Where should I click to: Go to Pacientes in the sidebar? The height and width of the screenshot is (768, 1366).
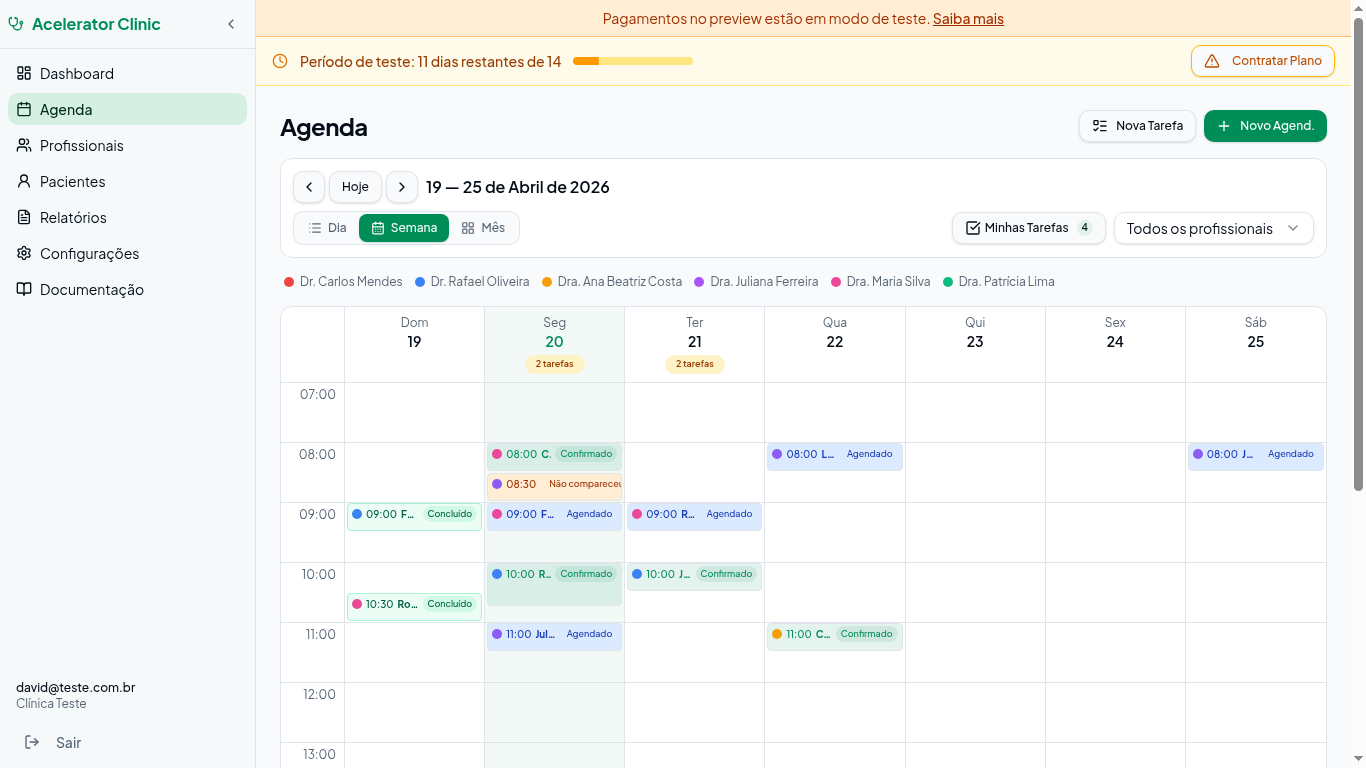tap(127, 181)
